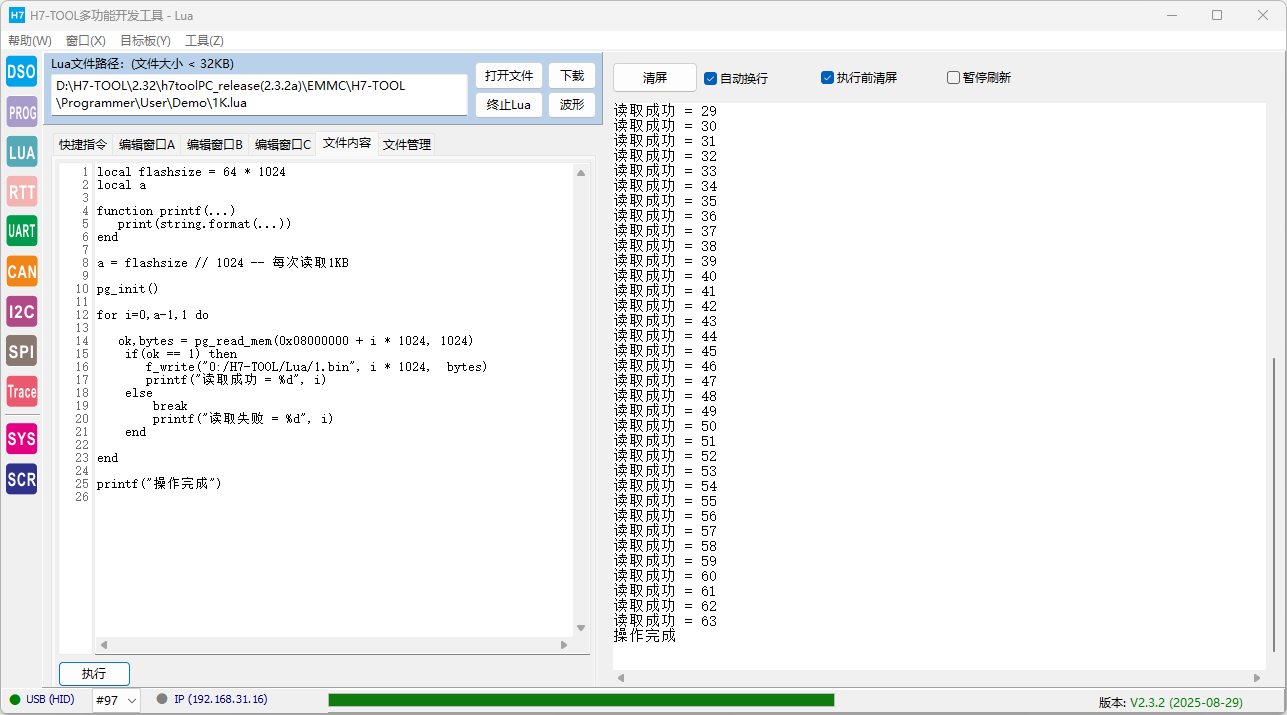This screenshot has height=715, width=1287.
Task: Click the IP (192.168.31.16) status text
Action: coord(221,700)
